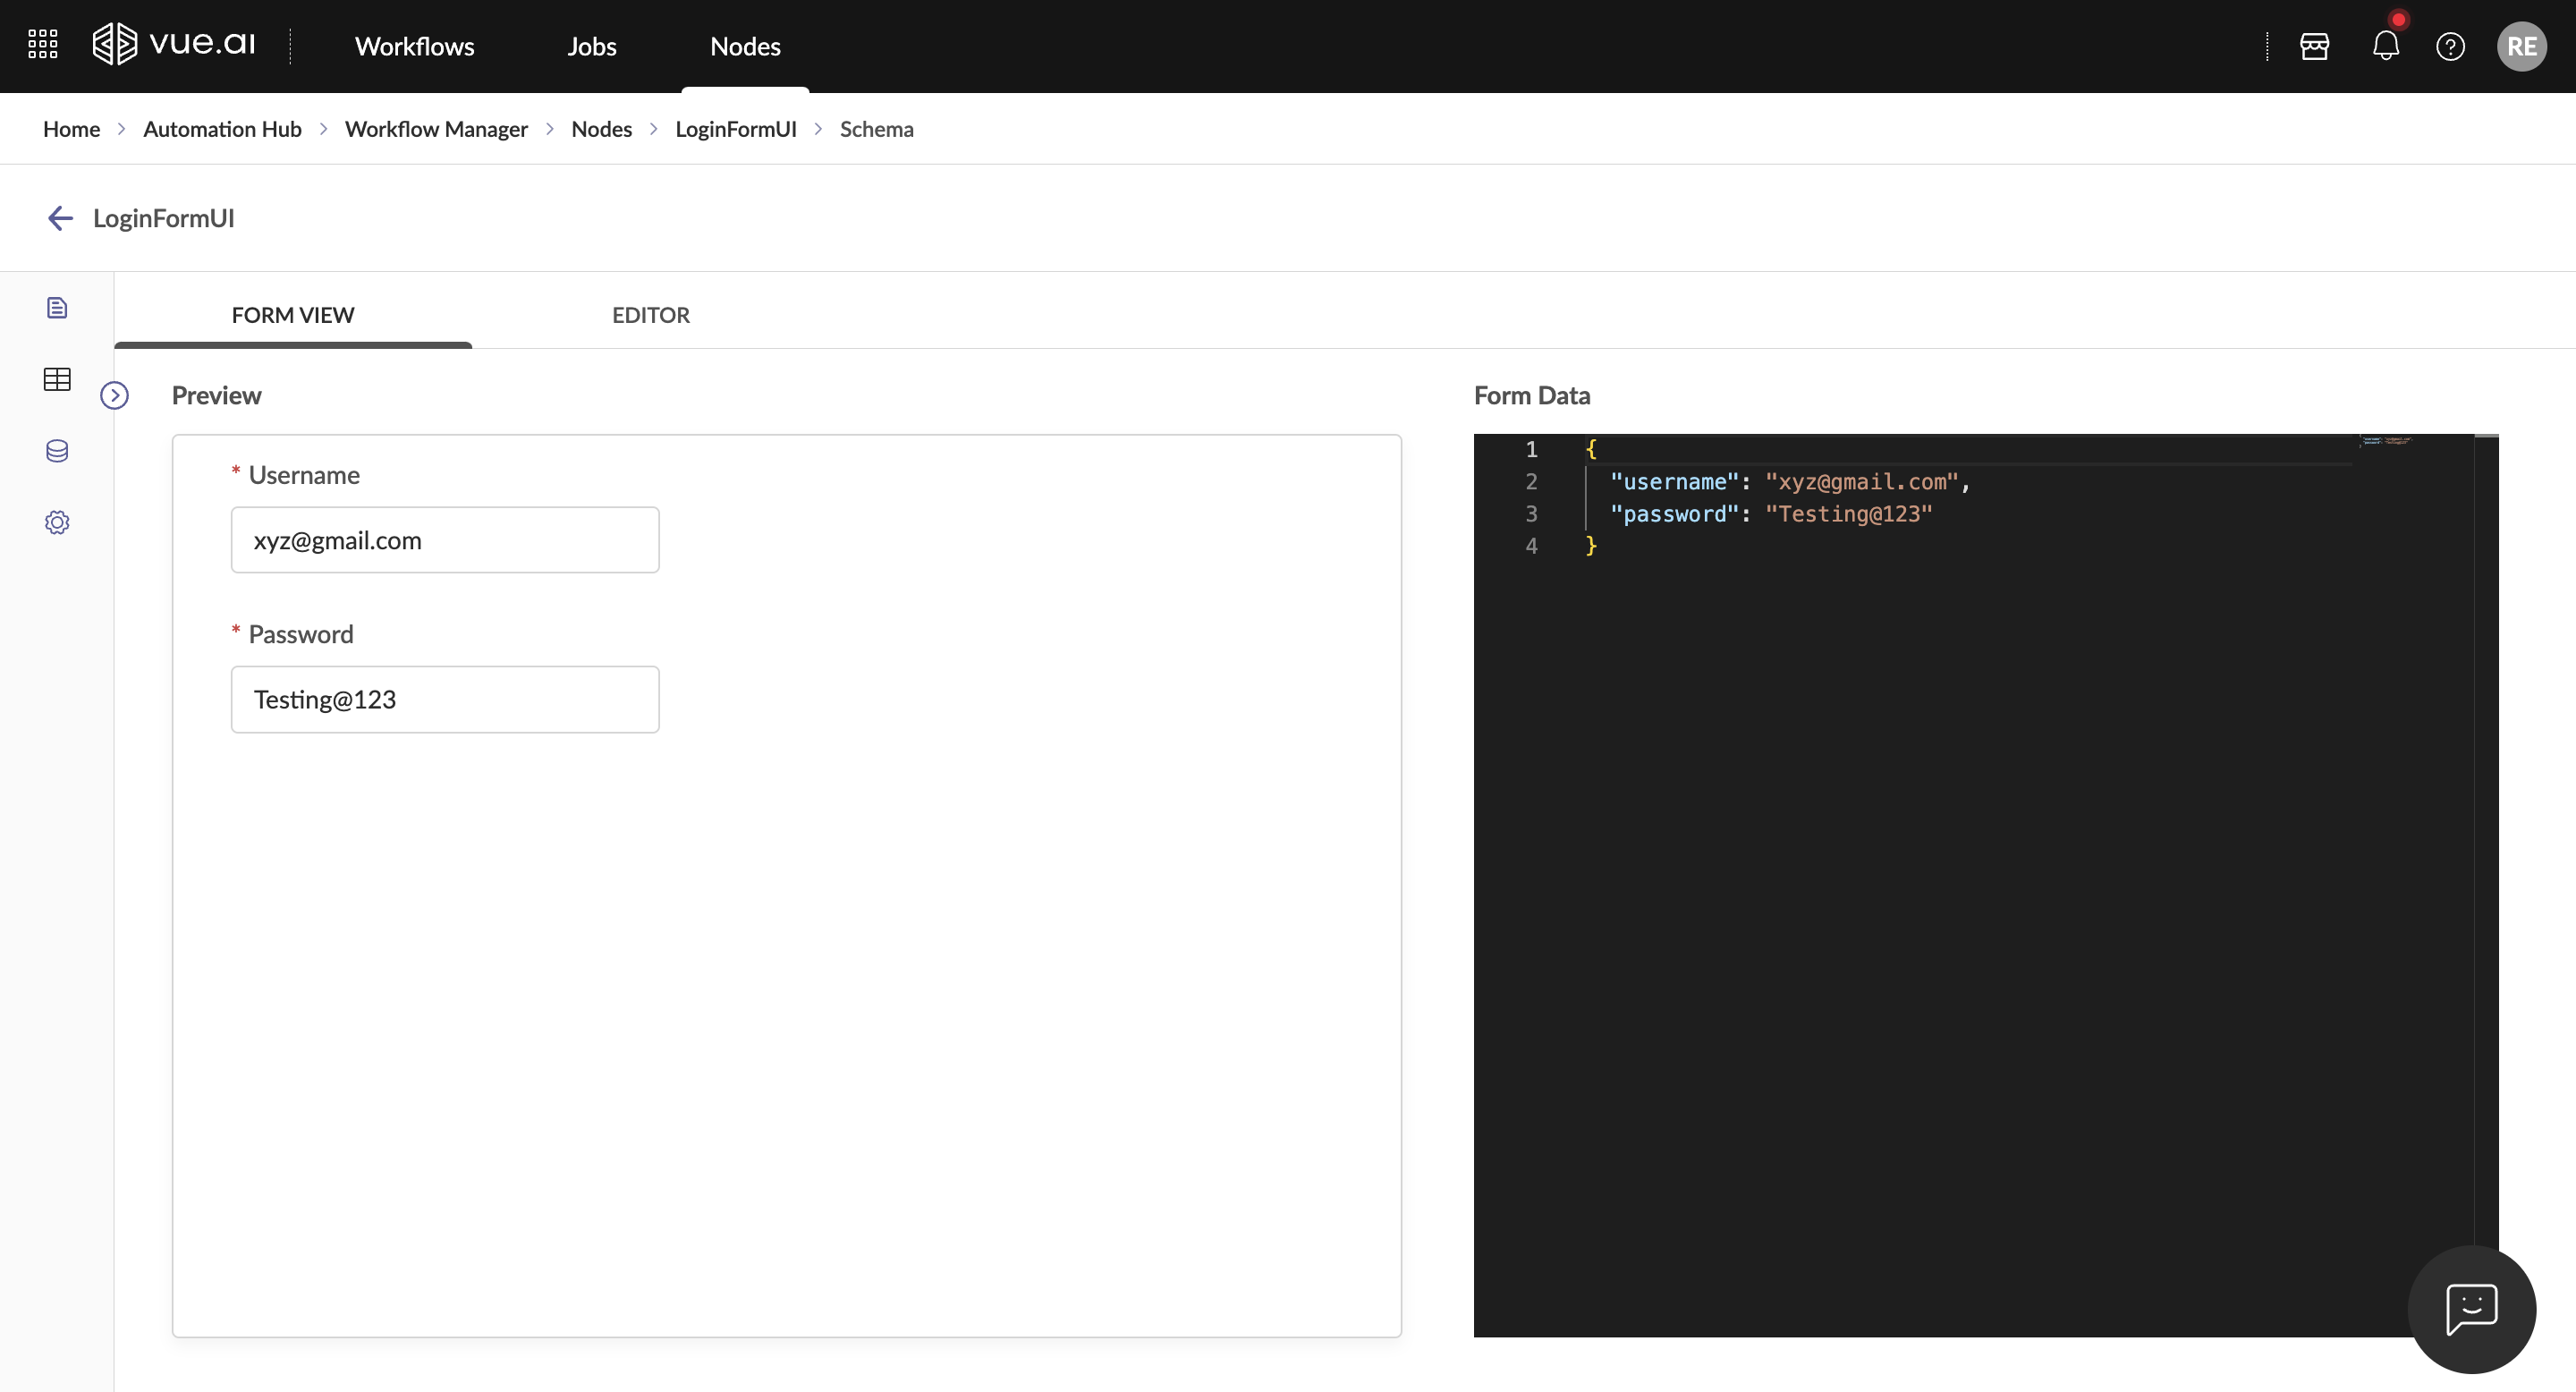Open the database sidebar icon

tap(57, 451)
